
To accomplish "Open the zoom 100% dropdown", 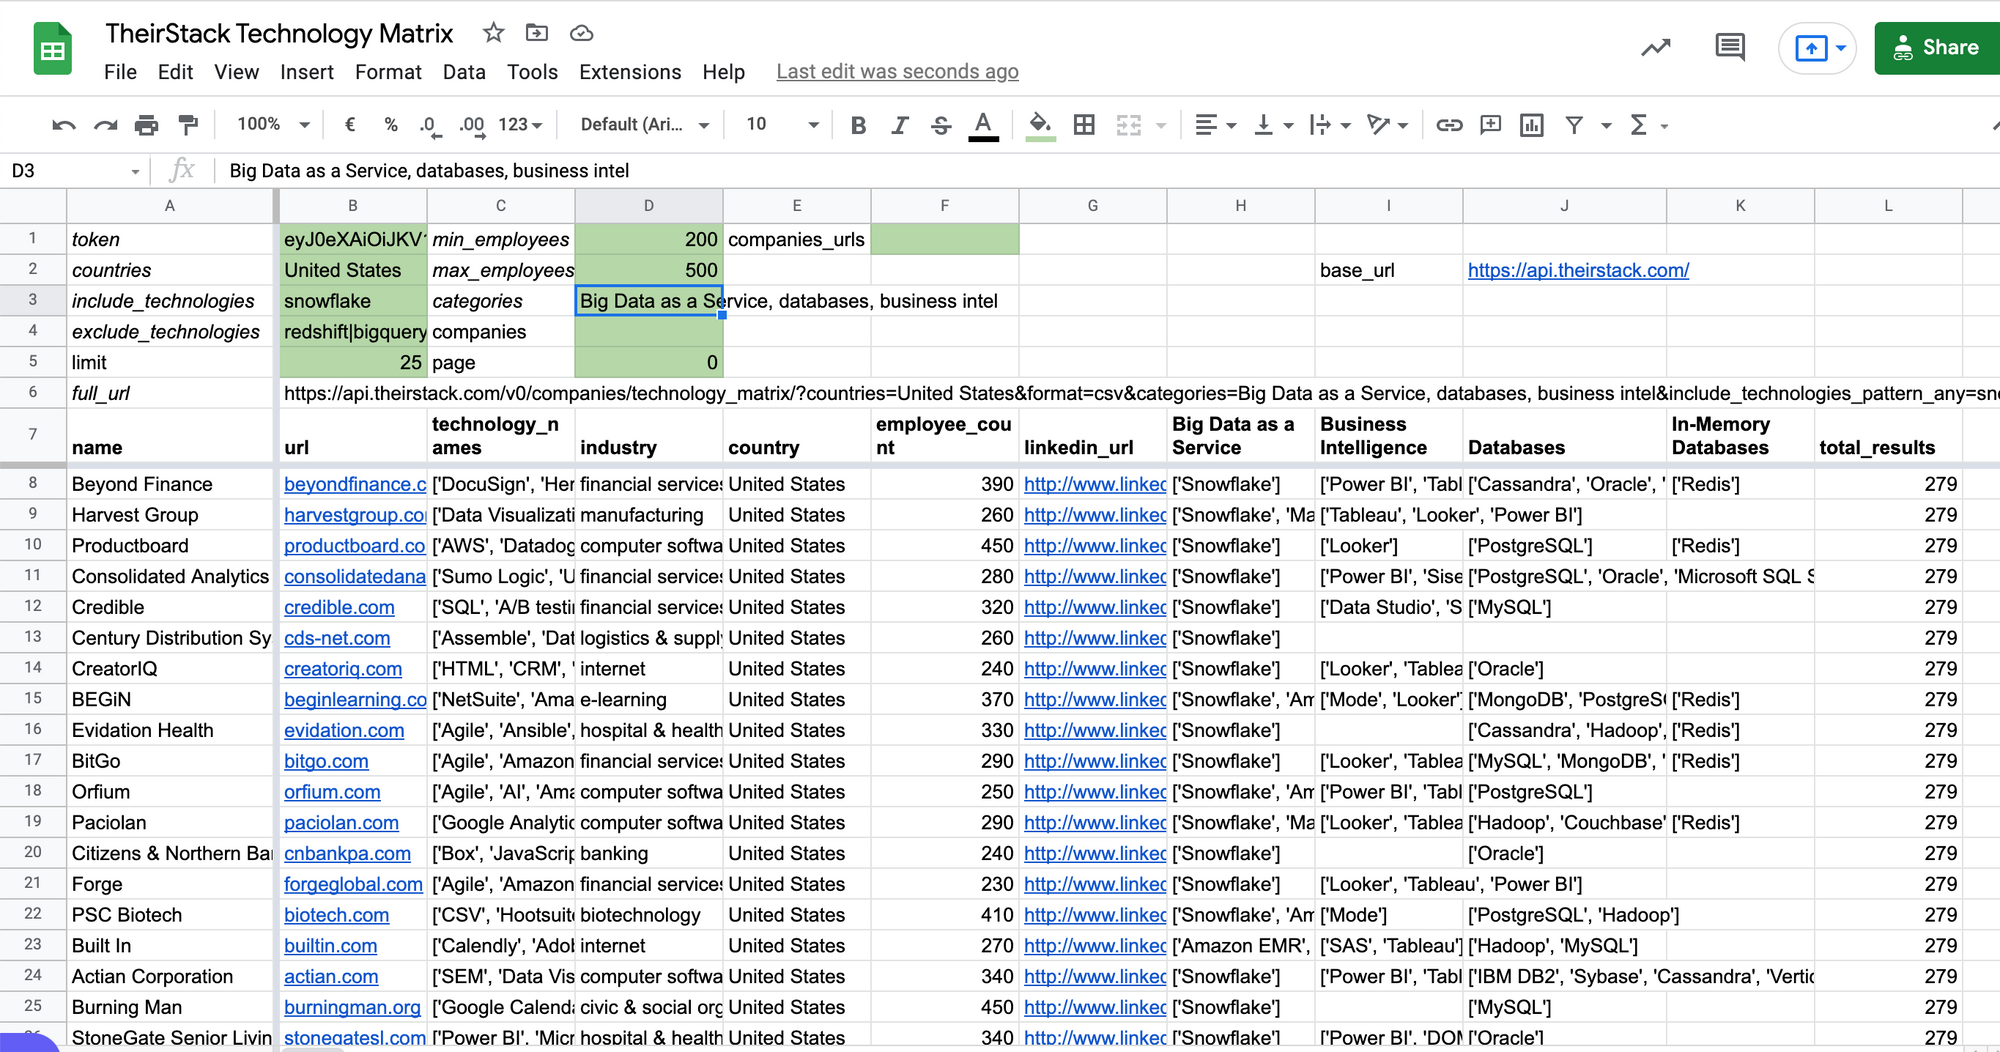I will (273, 124).
